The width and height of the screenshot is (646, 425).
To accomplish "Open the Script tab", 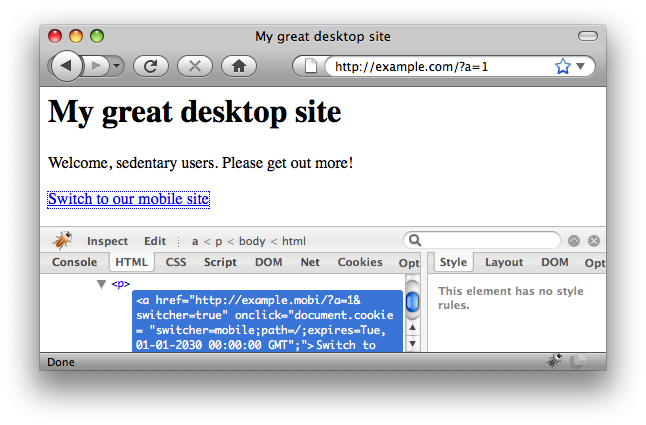I will pos(220,262).
